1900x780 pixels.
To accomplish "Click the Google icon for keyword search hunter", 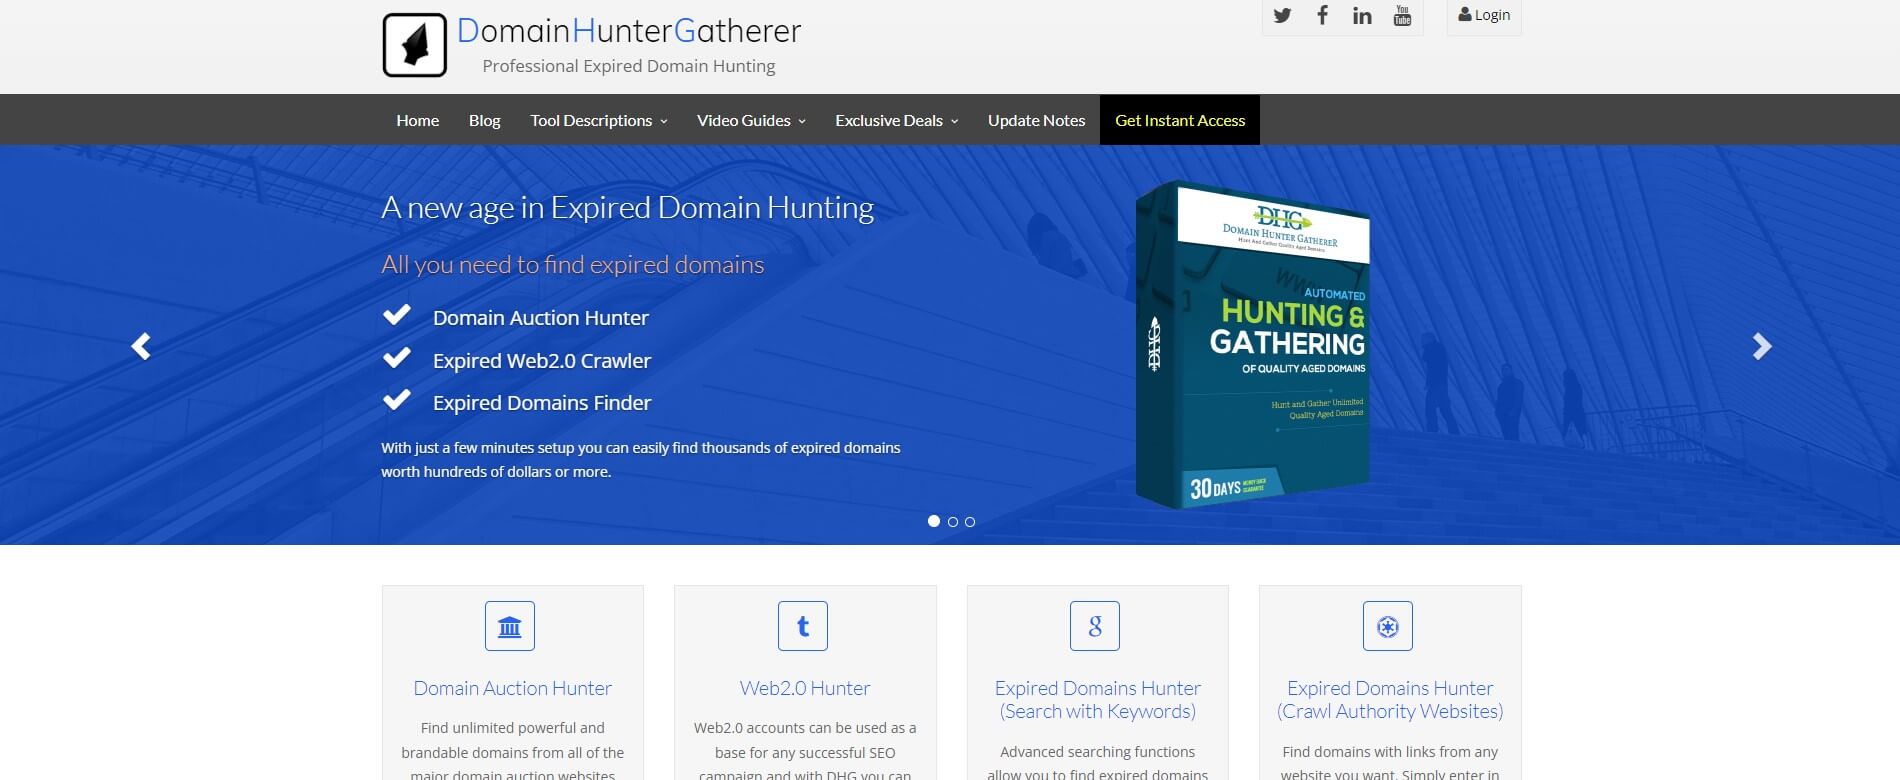I will (x=1095, y=626).
